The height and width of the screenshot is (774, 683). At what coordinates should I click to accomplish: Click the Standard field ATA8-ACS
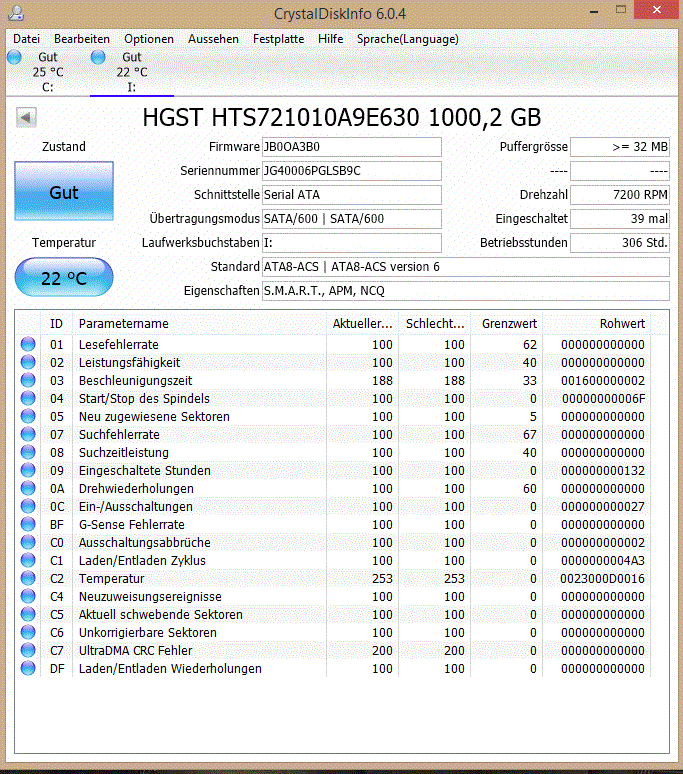pos(465,267)
